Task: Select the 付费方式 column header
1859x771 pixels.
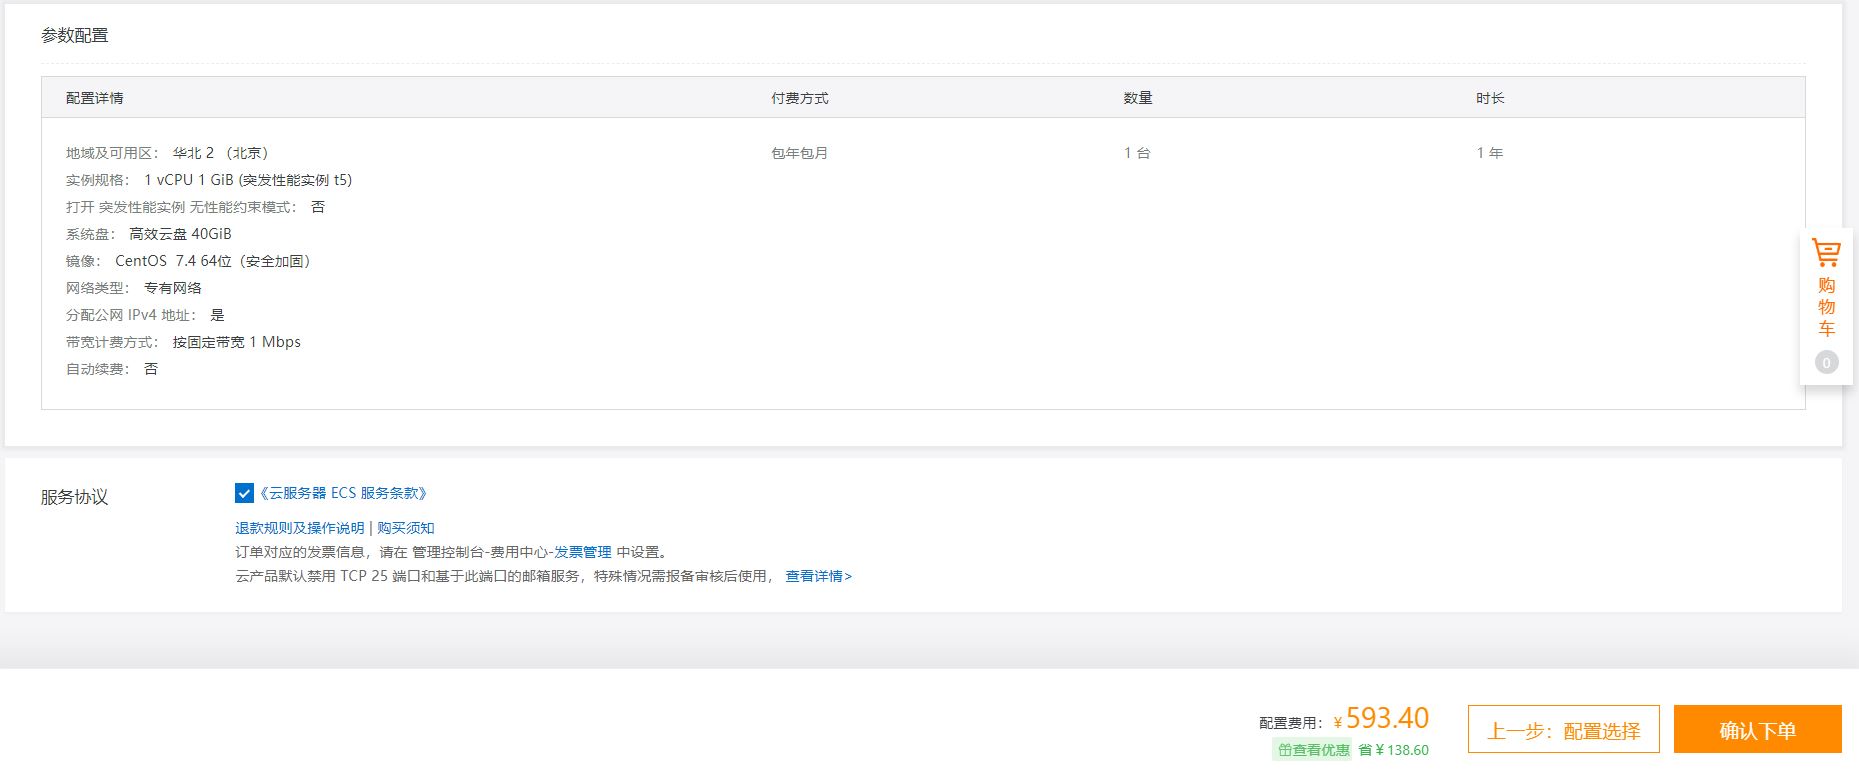Action: coord(800,98)
